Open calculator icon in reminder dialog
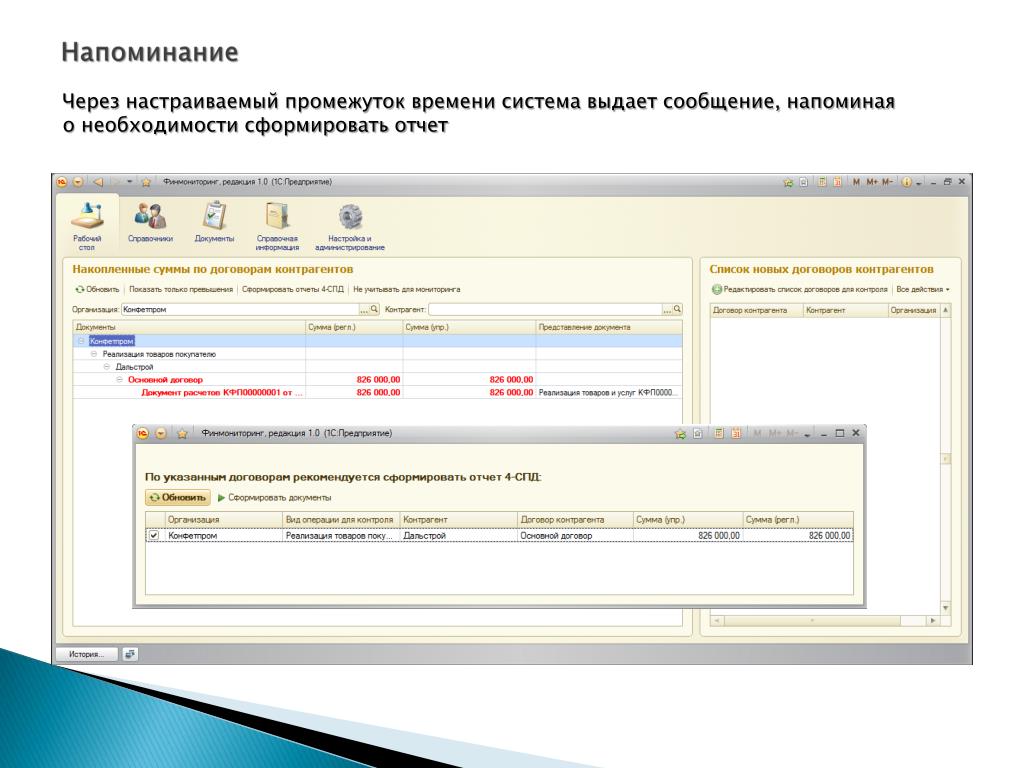Image resolution: width=1024 pixels, height=768 pixels. click(x=719, y=433)
